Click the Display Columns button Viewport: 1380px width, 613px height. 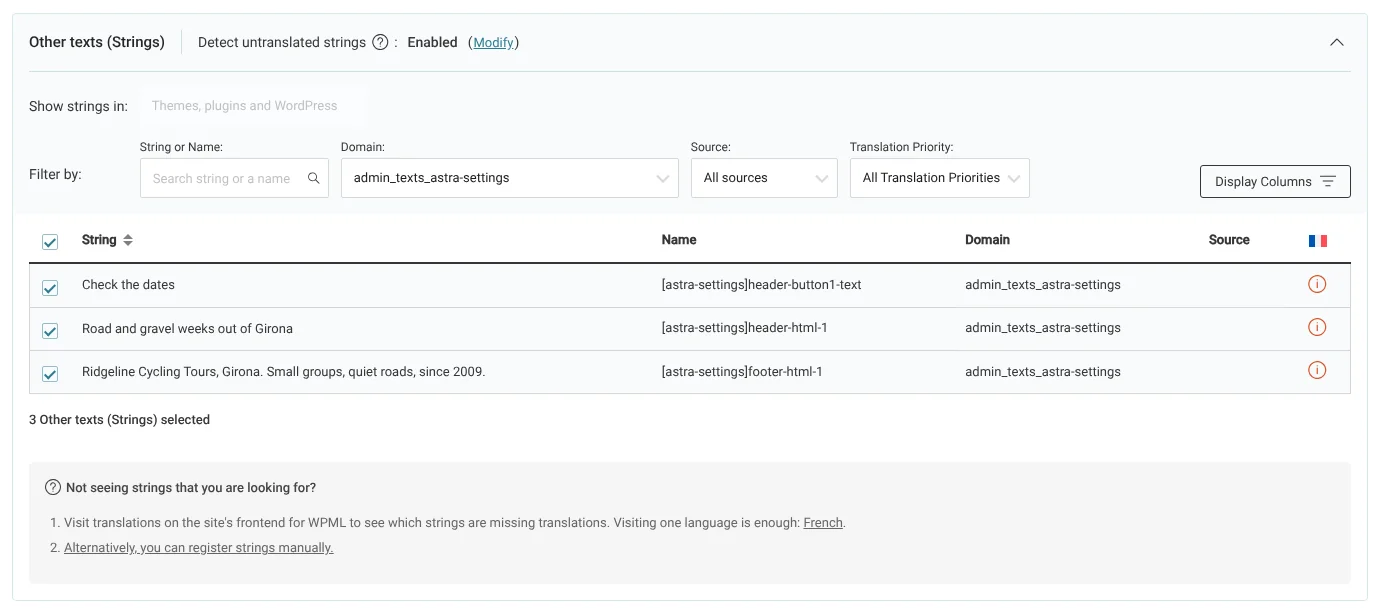coord(1275,181)
